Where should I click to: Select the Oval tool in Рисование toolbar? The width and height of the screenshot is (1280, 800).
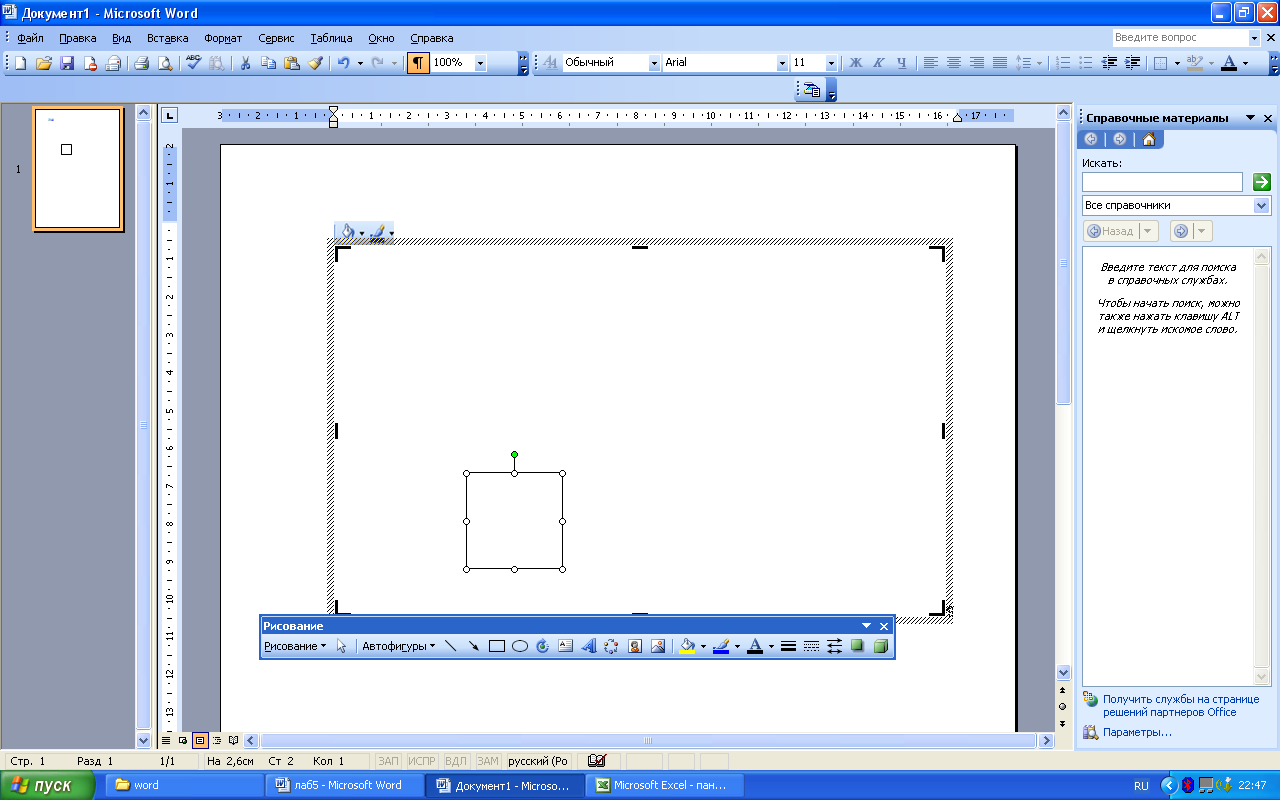(520, 646)
